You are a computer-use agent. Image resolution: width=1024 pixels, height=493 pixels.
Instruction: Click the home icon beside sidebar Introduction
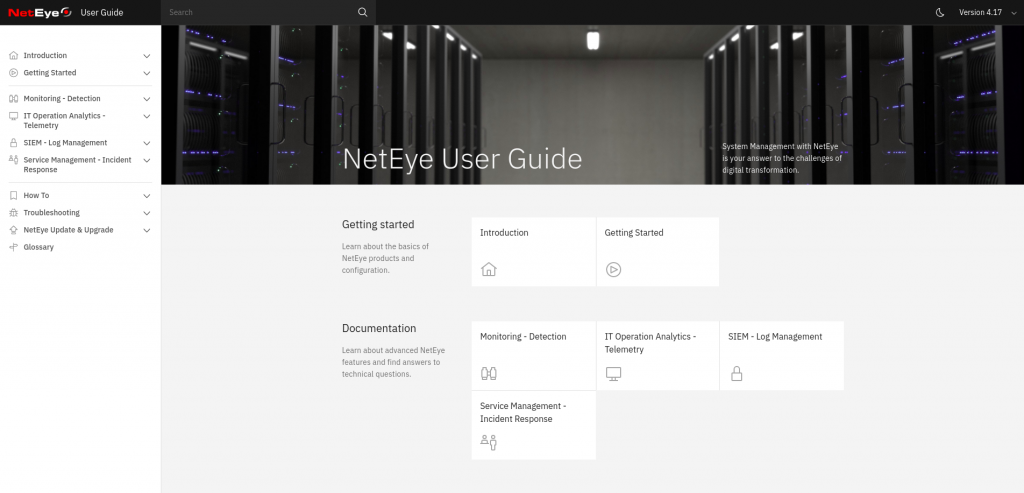pos(14,56)
